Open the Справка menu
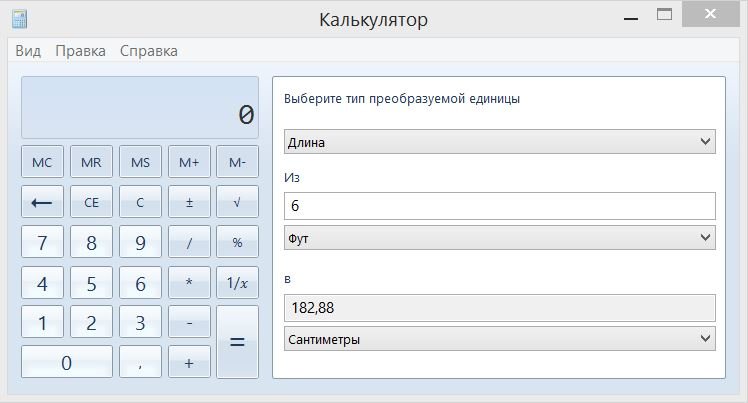 coord(148,51)
